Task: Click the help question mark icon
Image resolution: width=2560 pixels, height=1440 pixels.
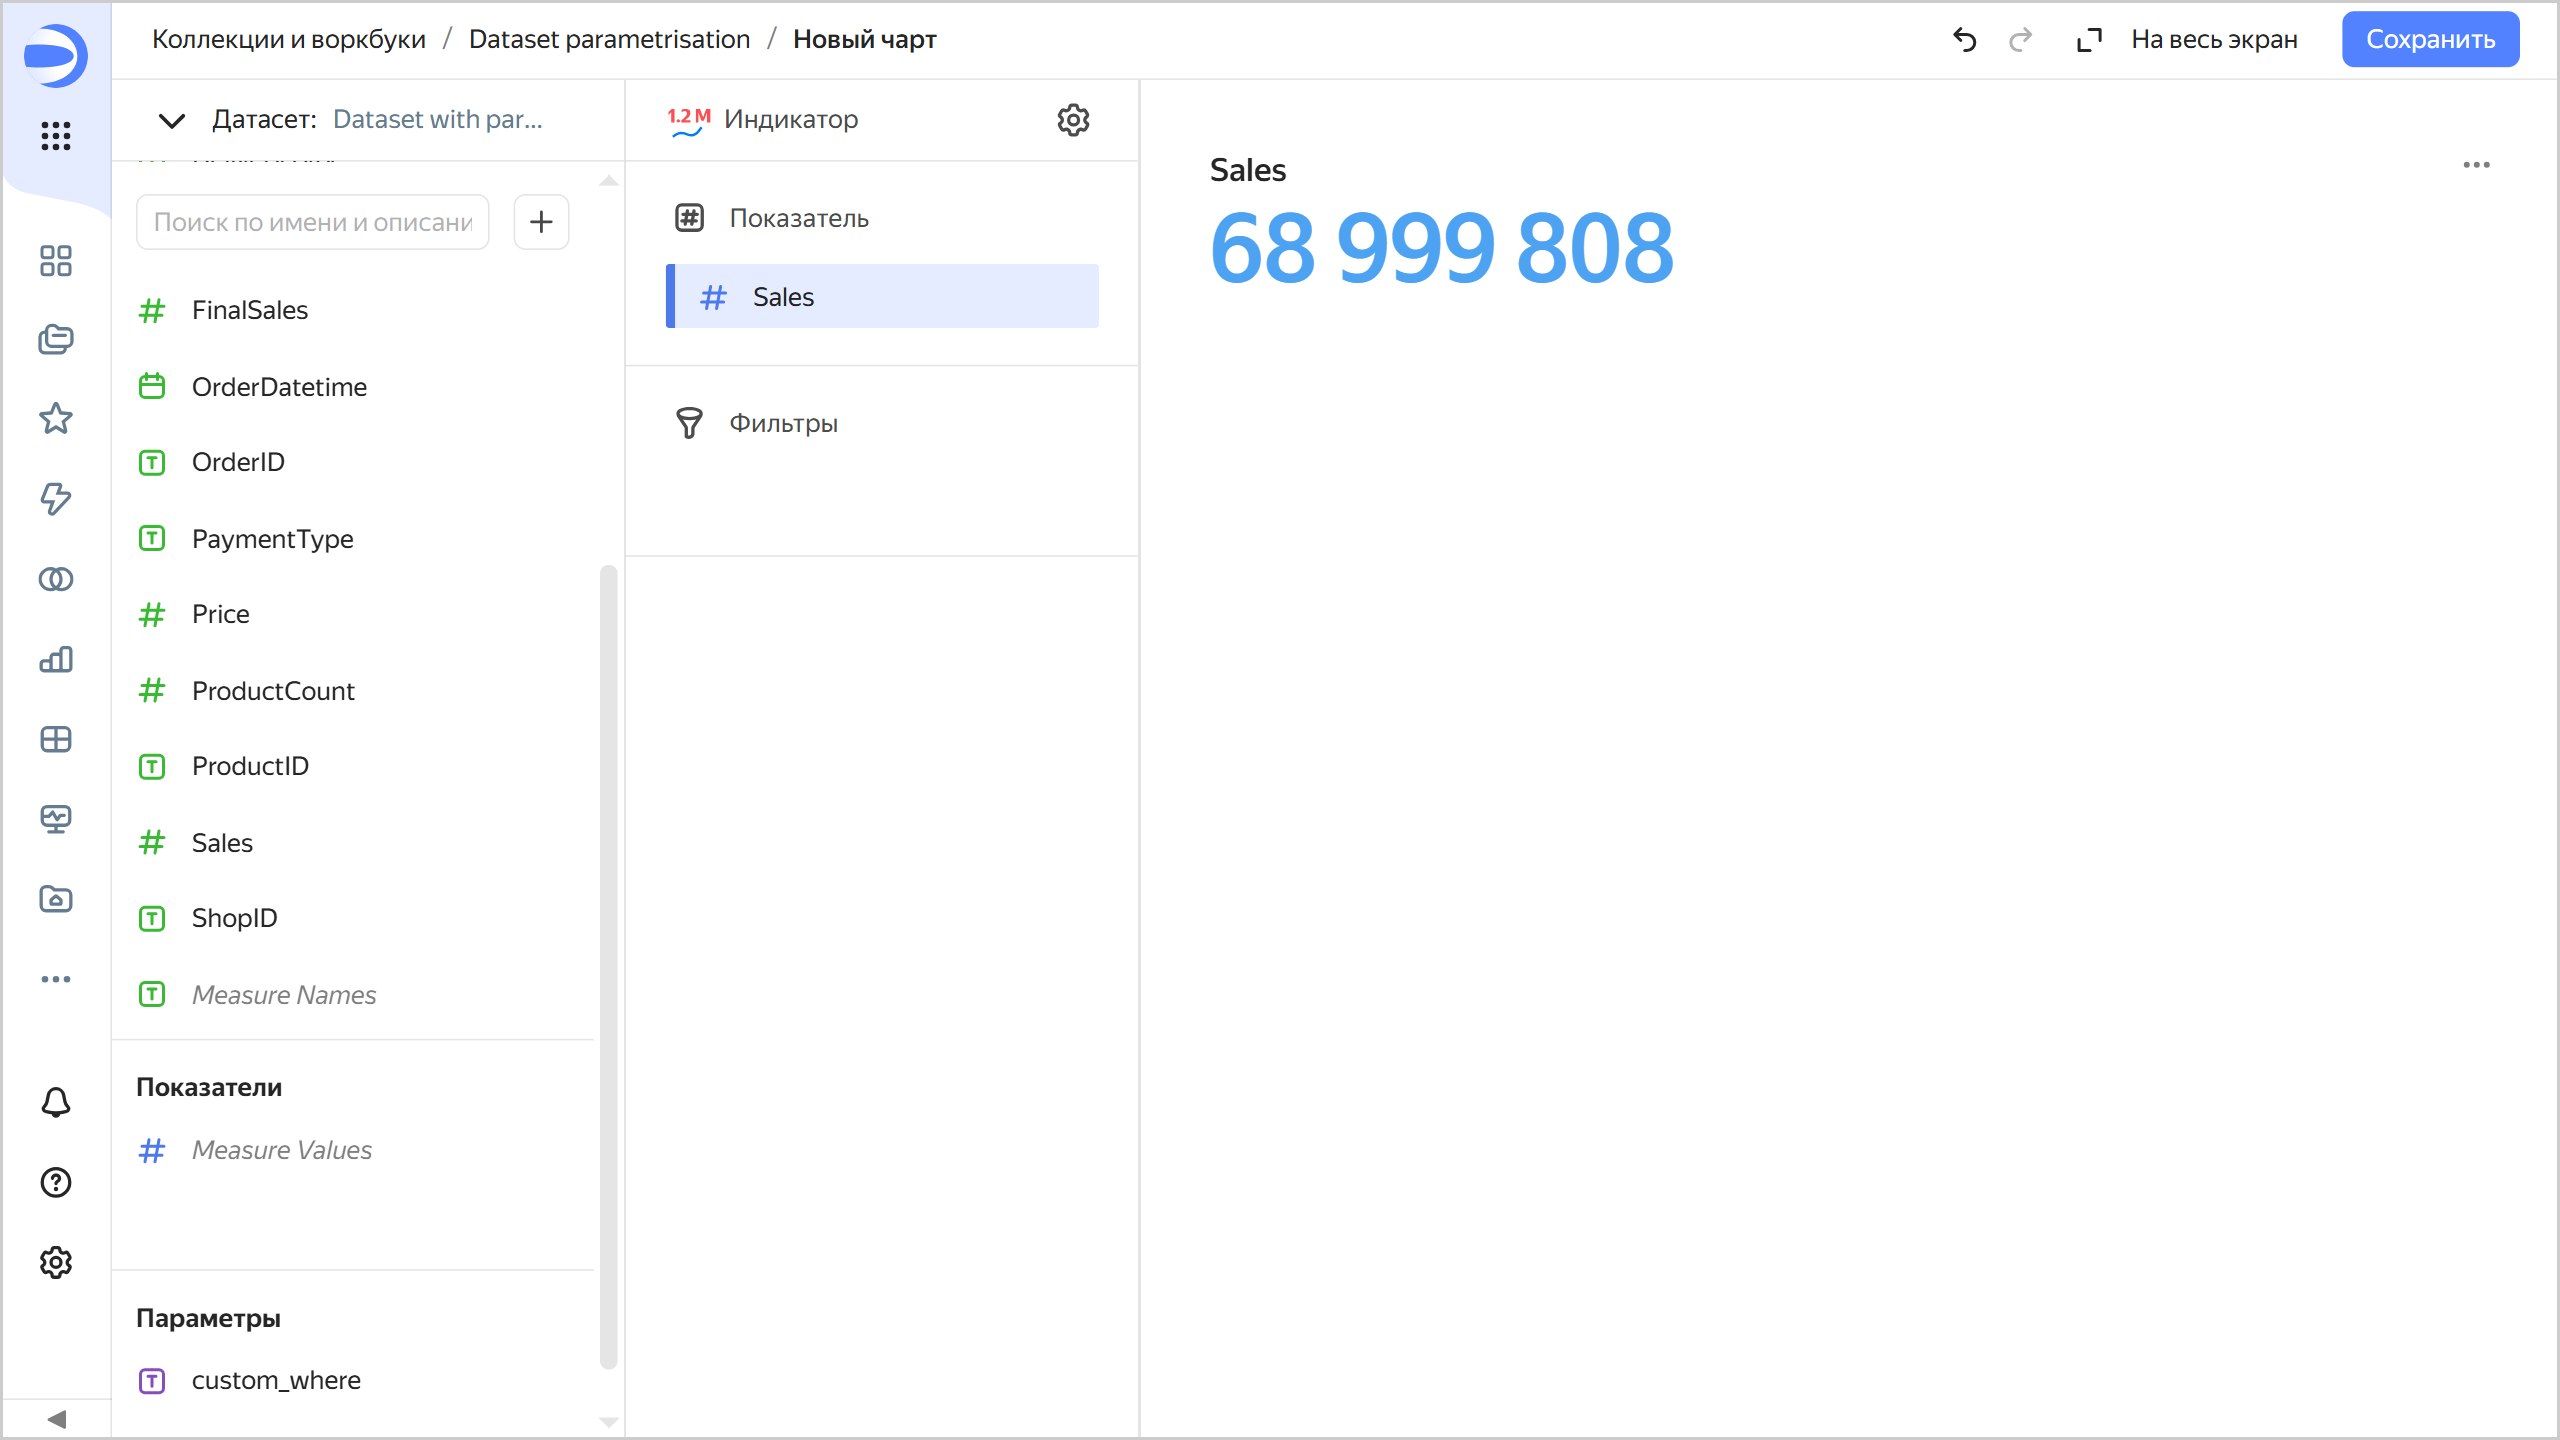Action: [x=56, y=1182]
